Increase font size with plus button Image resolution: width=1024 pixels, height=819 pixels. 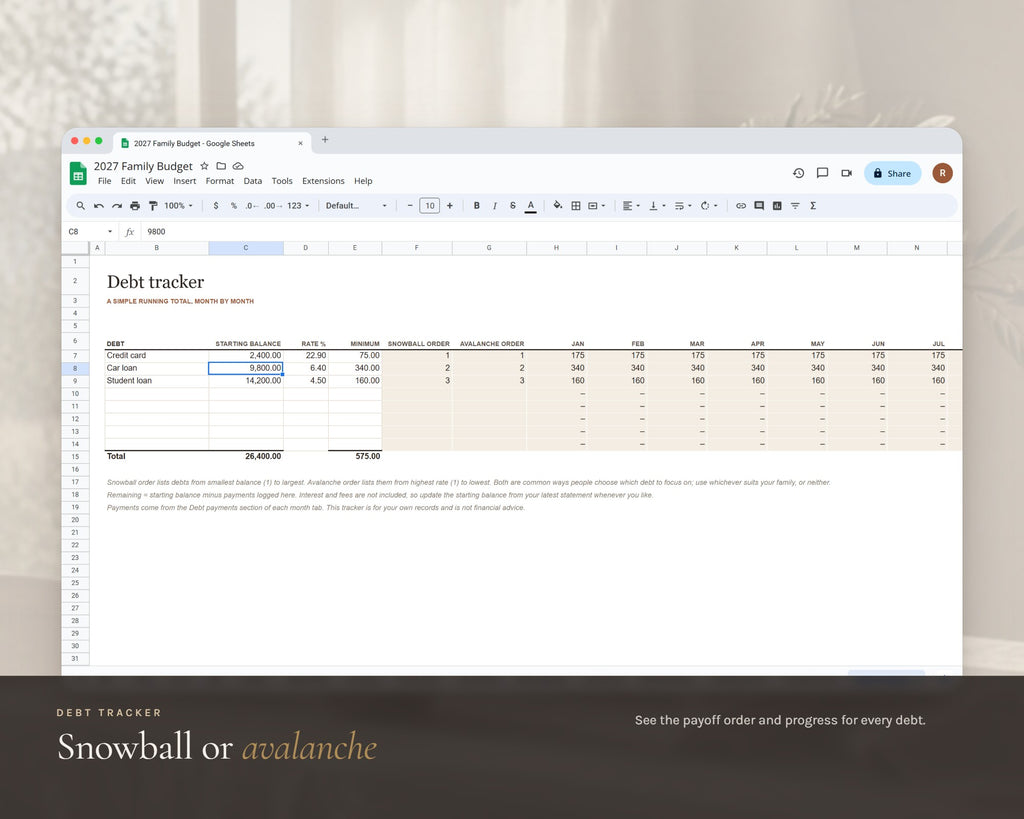point(449,206)
